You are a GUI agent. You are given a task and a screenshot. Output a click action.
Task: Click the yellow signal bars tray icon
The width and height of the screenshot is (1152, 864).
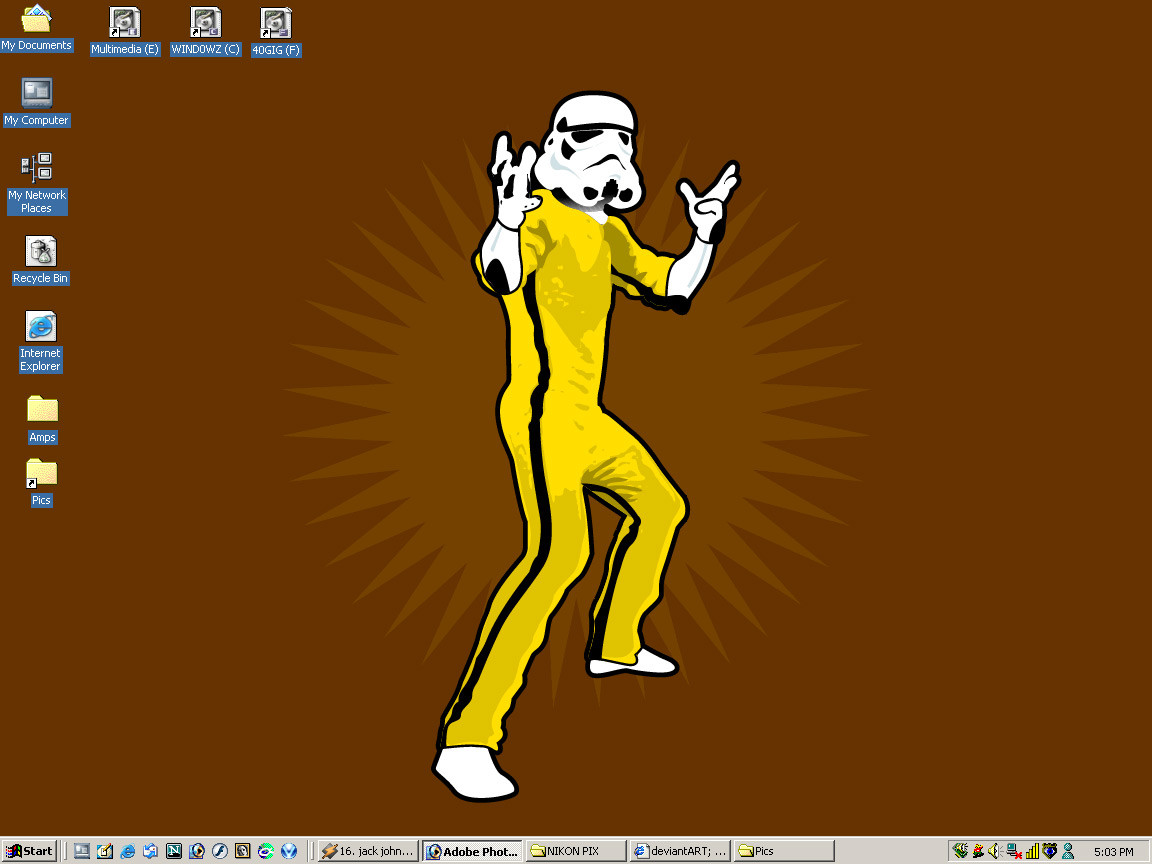click(x=1032, y=851)
